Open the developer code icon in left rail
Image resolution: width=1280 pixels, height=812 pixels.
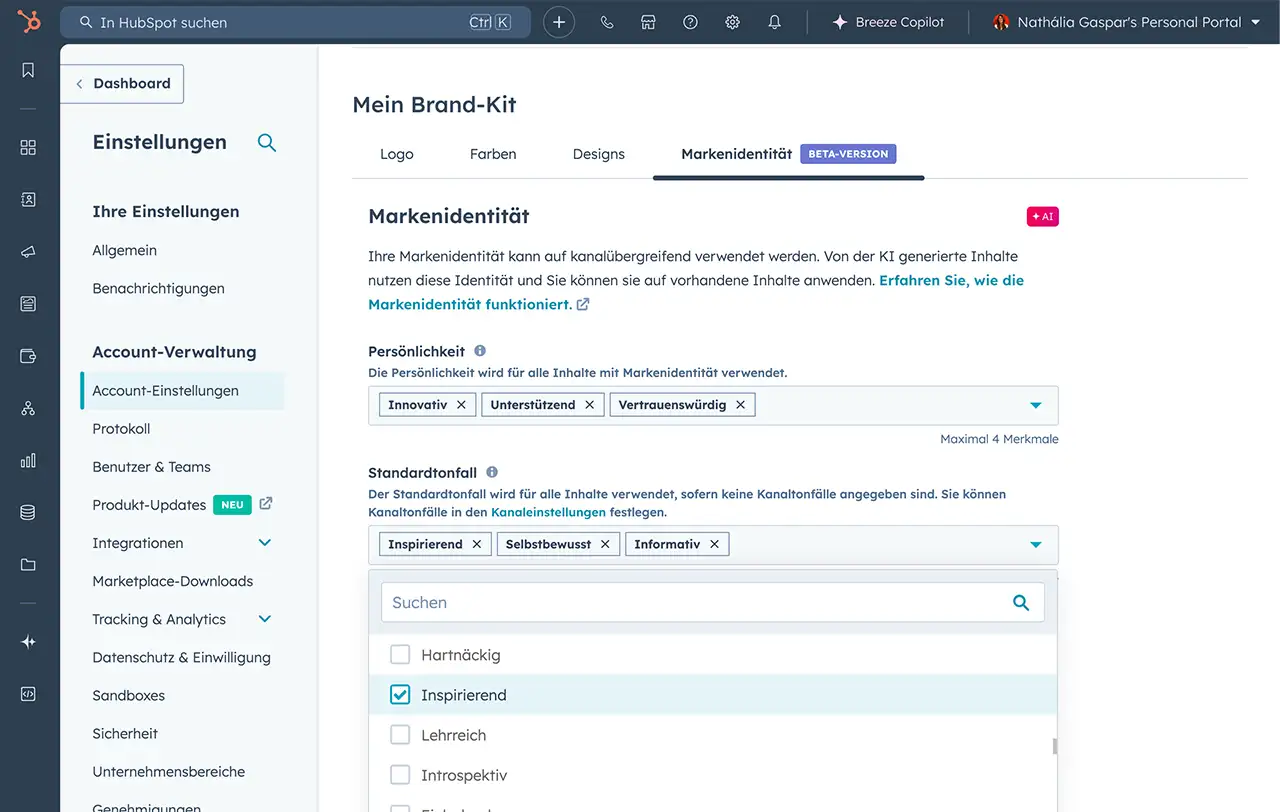tap(28, 694)
